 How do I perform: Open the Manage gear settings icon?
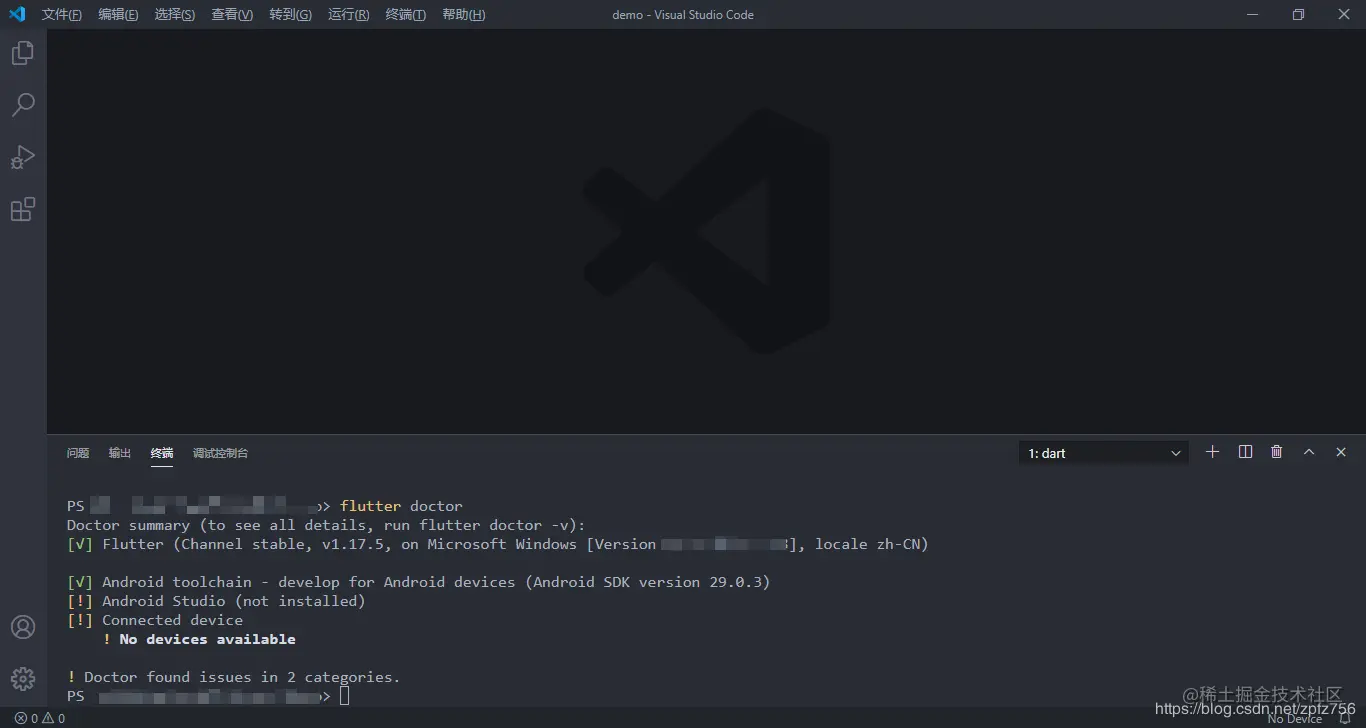click(23, 679)
